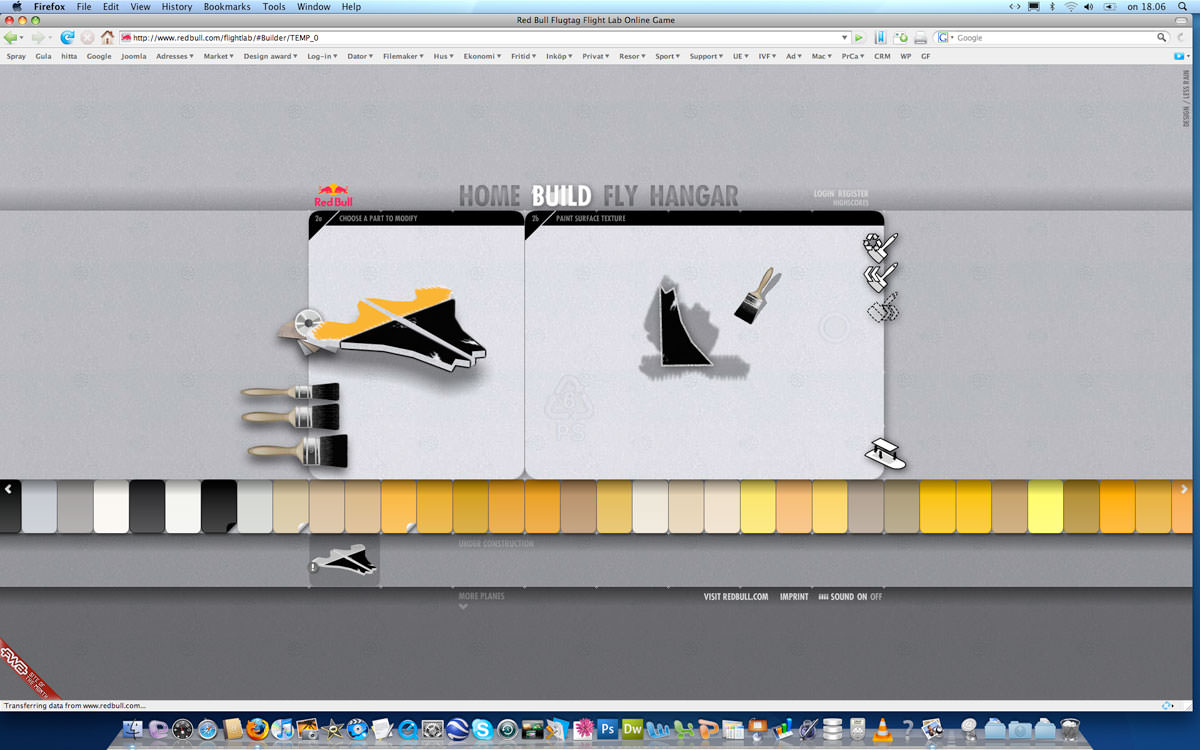This screenshot has width=1200, height=750.
Task: Click the LOGIN link
Action: pos(824,194)
